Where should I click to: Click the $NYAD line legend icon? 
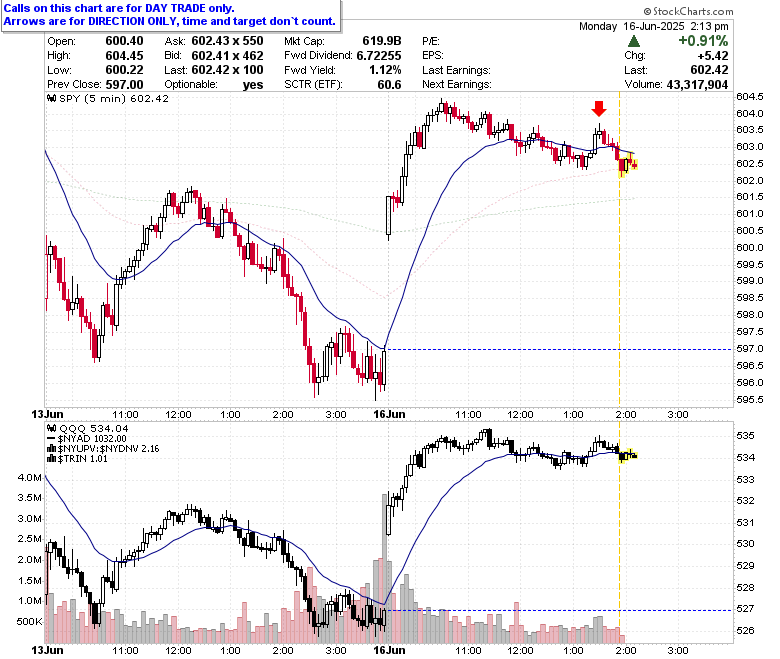click(x=51, y=439)
